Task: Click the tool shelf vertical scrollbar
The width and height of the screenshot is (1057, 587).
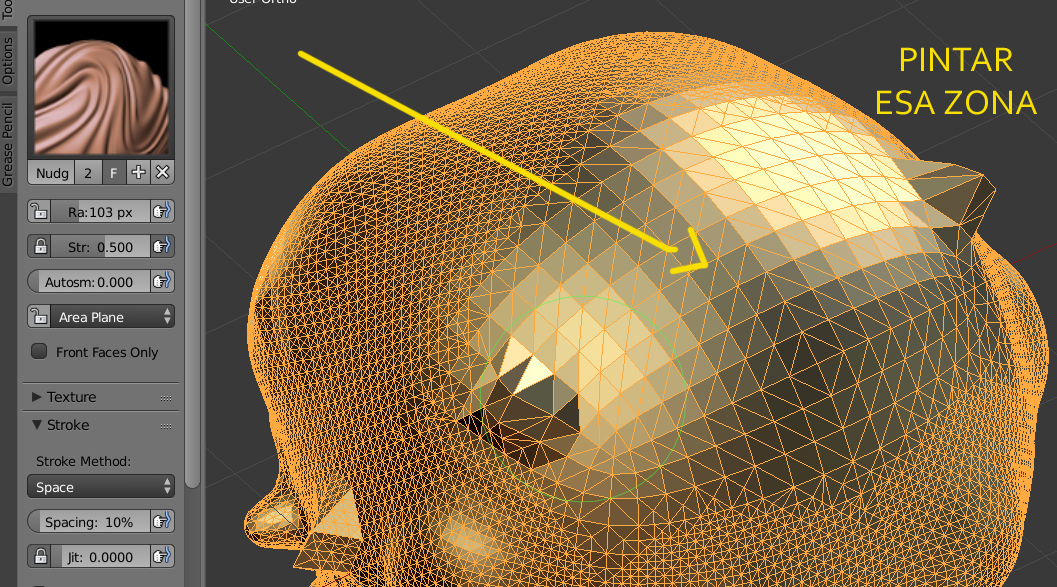Action: pos(192,243)
